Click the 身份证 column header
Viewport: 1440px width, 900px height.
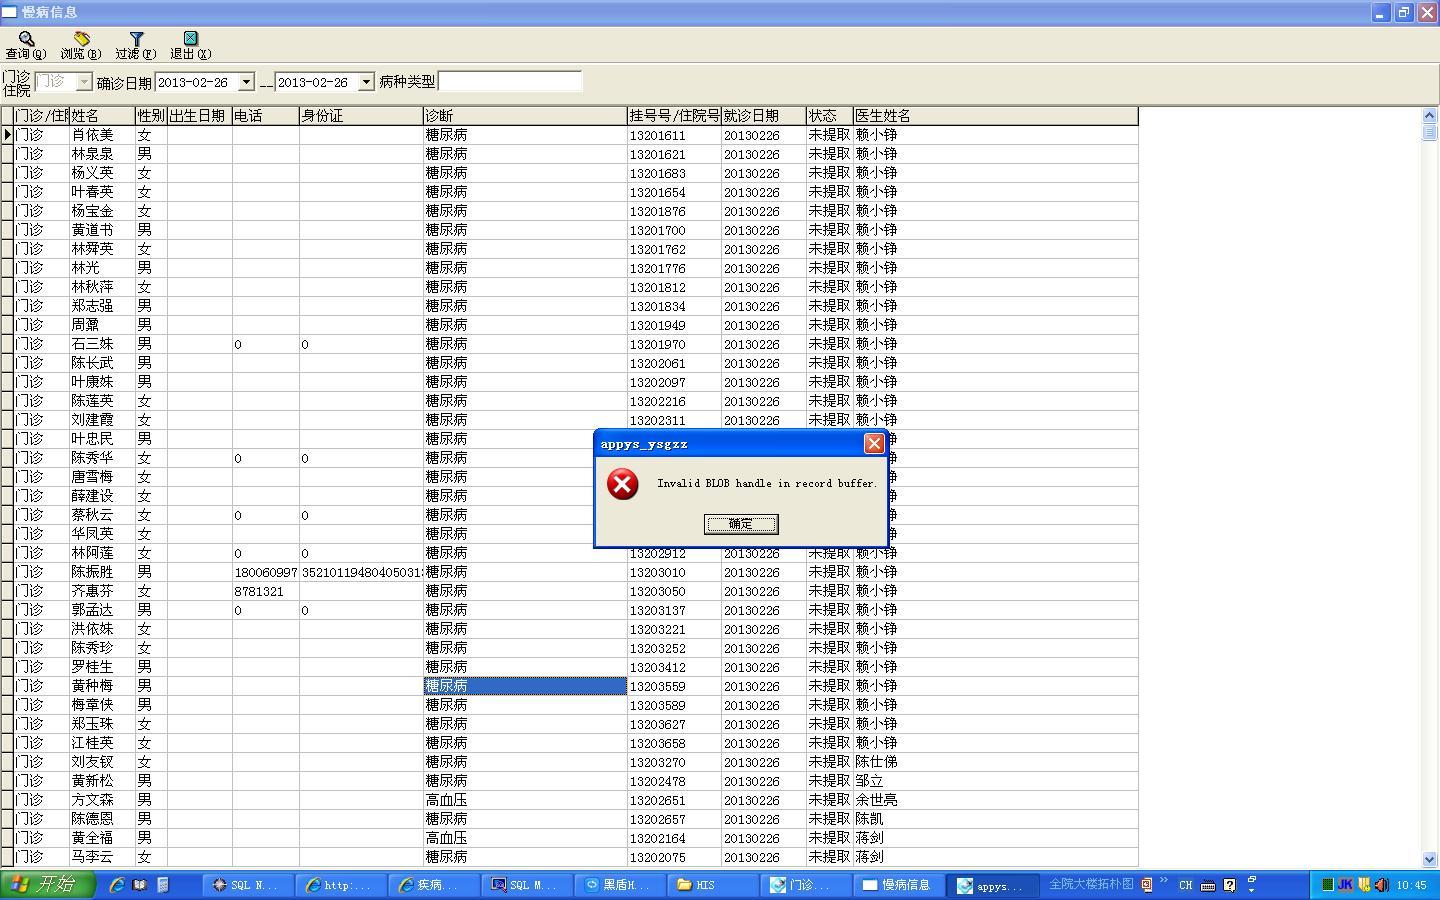click(x=361, y=116)
